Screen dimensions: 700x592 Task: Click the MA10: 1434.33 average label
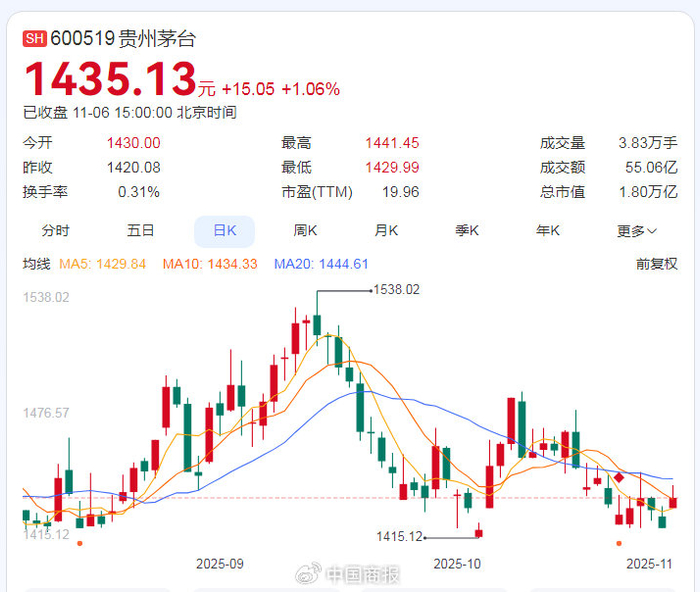coord(210,264)
